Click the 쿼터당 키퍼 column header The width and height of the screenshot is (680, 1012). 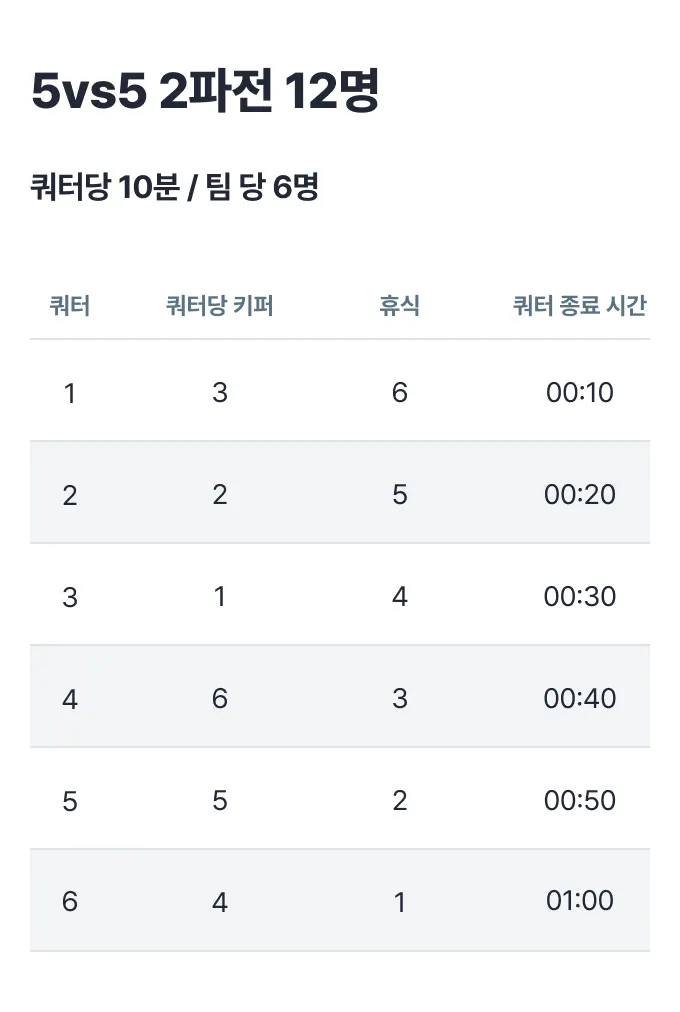[220, 306]
